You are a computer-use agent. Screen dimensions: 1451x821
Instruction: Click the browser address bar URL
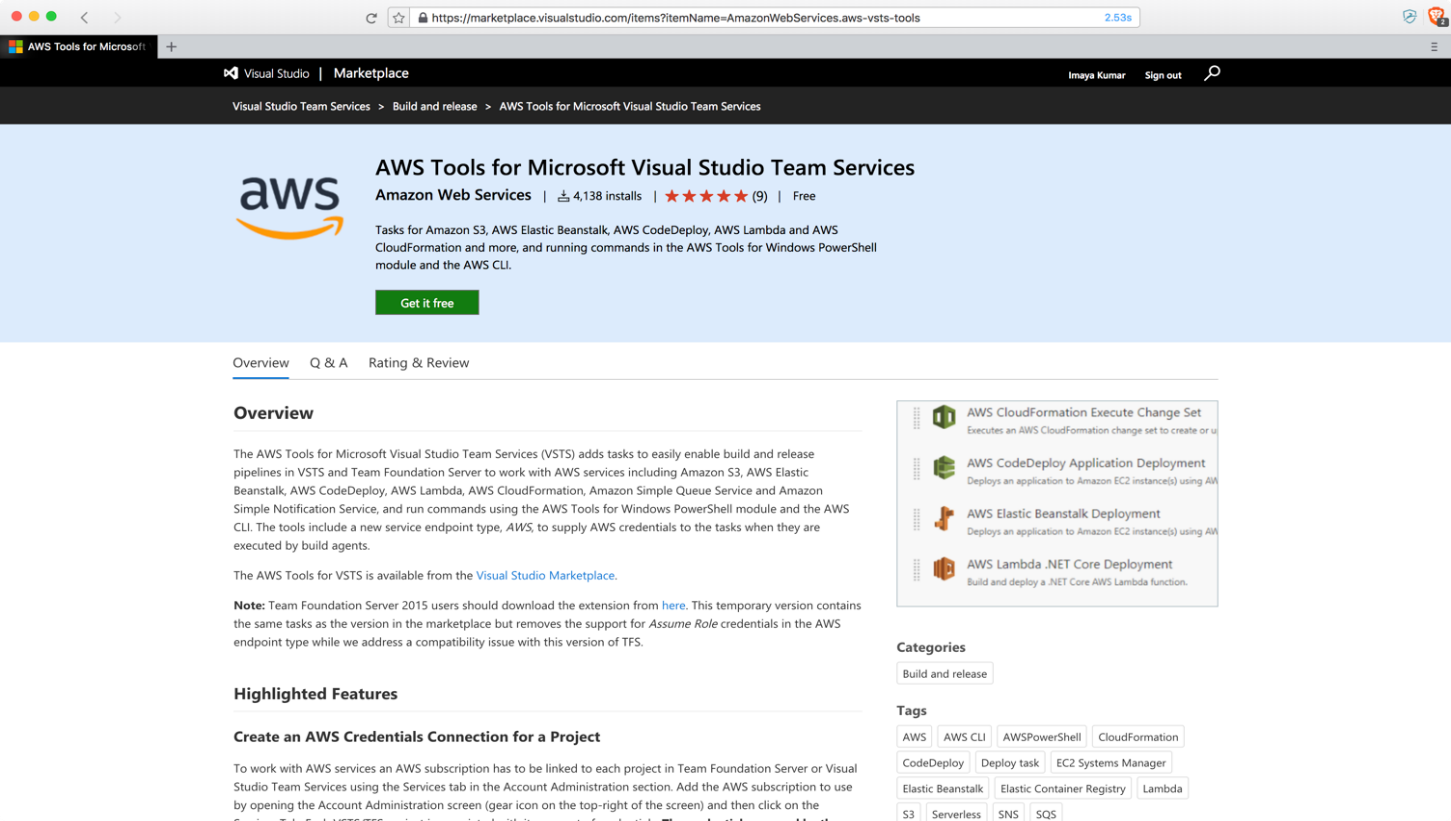click(676, 18)
